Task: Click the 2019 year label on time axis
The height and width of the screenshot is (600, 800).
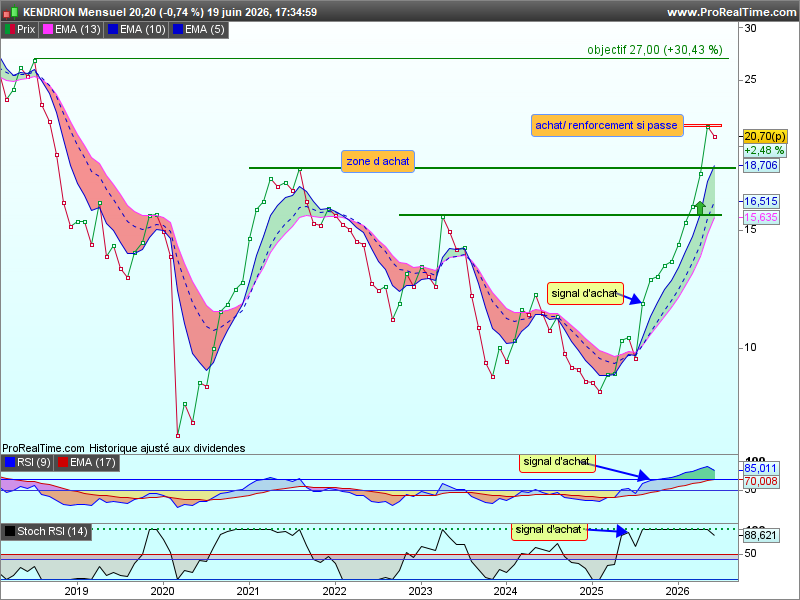Action: (x=77, y=591)
